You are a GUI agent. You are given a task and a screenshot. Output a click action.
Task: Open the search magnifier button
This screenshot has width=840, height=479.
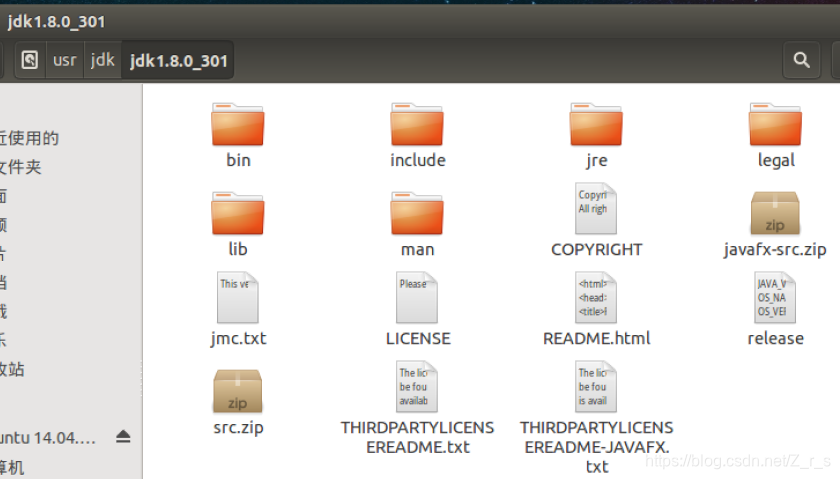(801, 60)
